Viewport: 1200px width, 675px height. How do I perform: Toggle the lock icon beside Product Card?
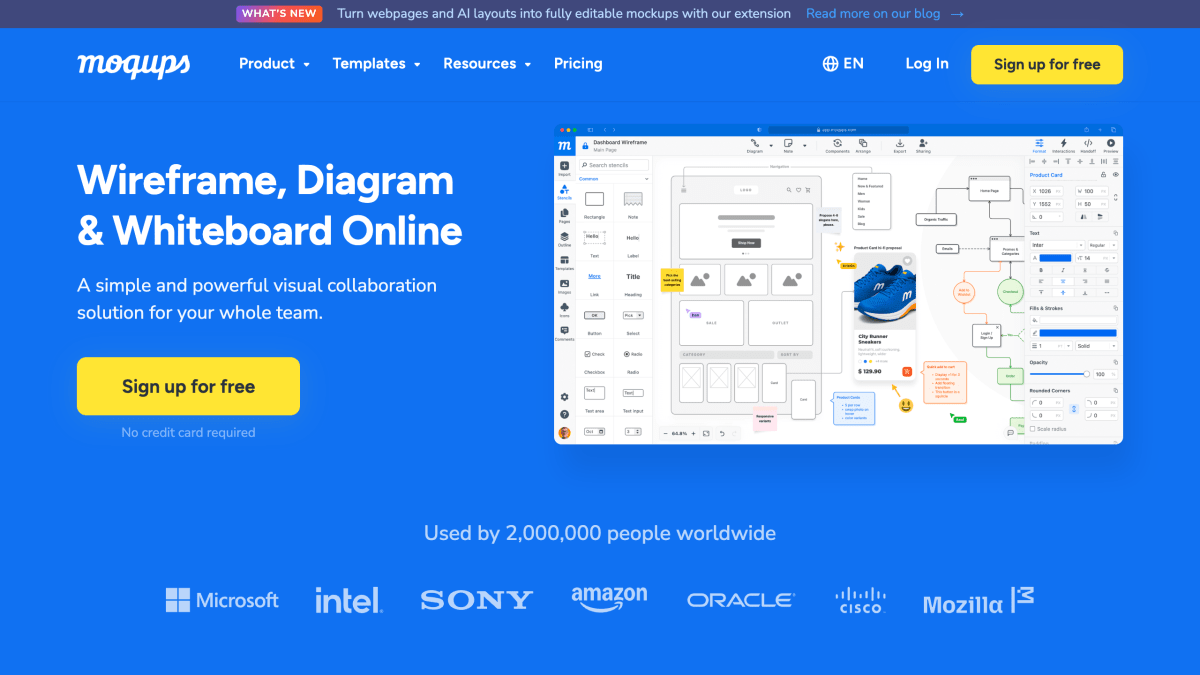point(1103,175)
